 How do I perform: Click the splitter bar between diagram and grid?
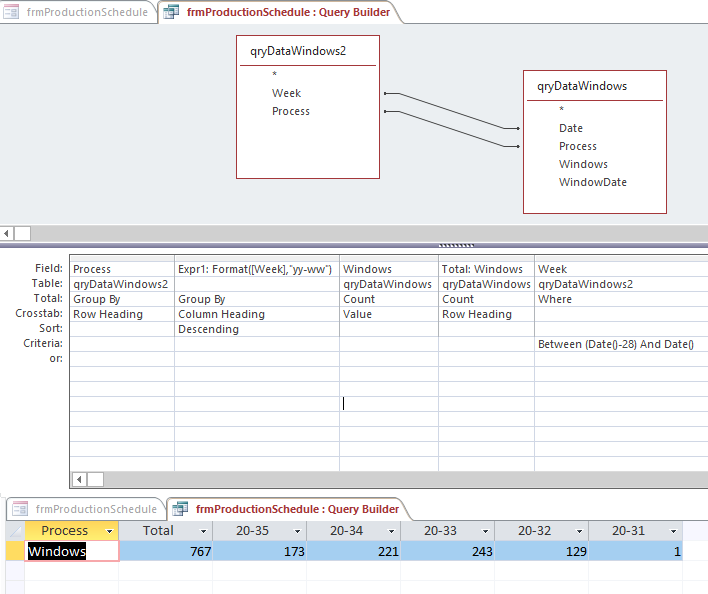[354, 245]
